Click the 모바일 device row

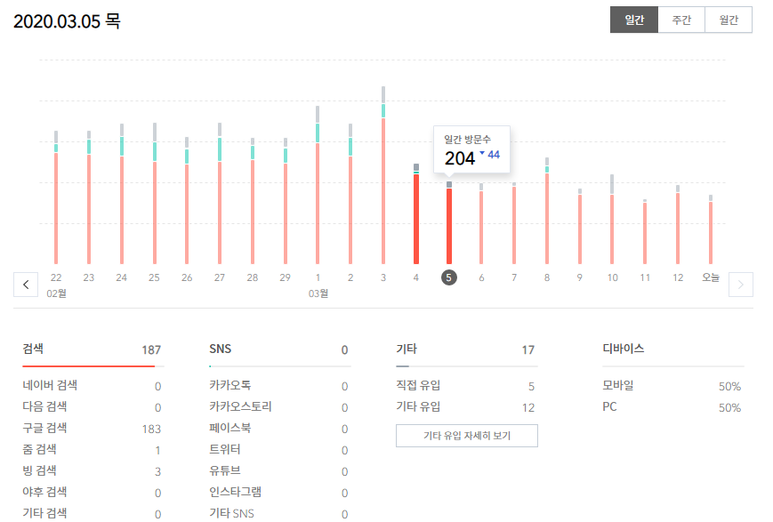[671, 385]
